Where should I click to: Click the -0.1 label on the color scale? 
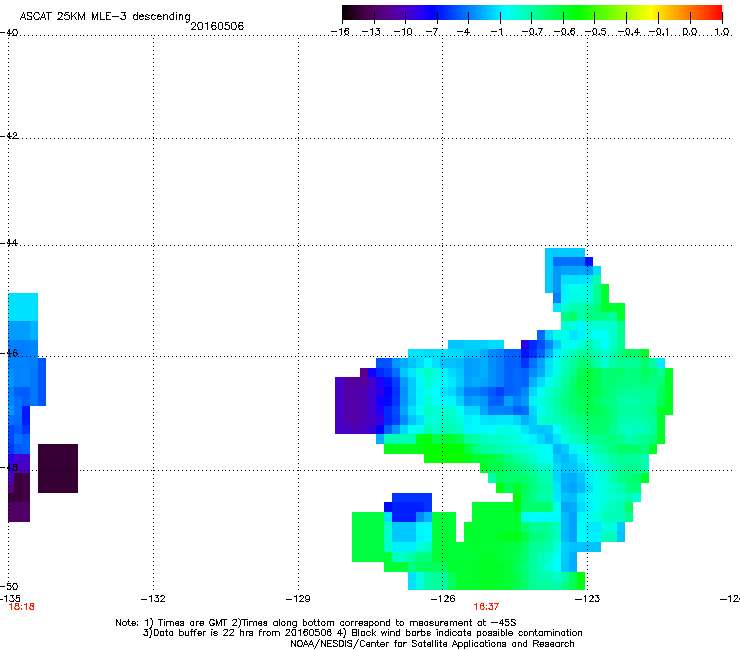[x=659, y=32]
